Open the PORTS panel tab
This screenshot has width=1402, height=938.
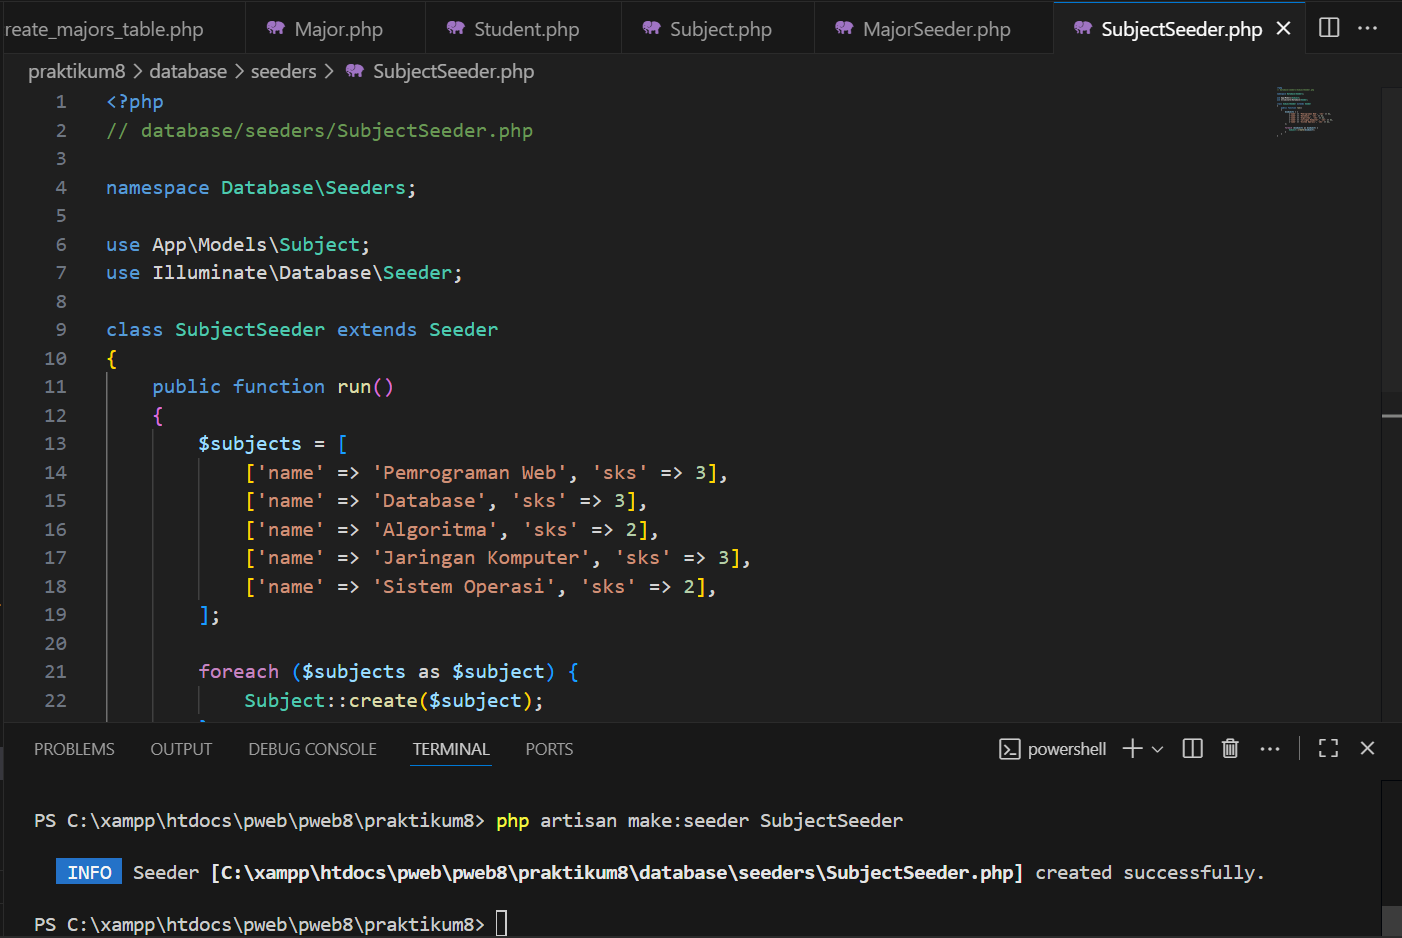(x=549, y=749)
